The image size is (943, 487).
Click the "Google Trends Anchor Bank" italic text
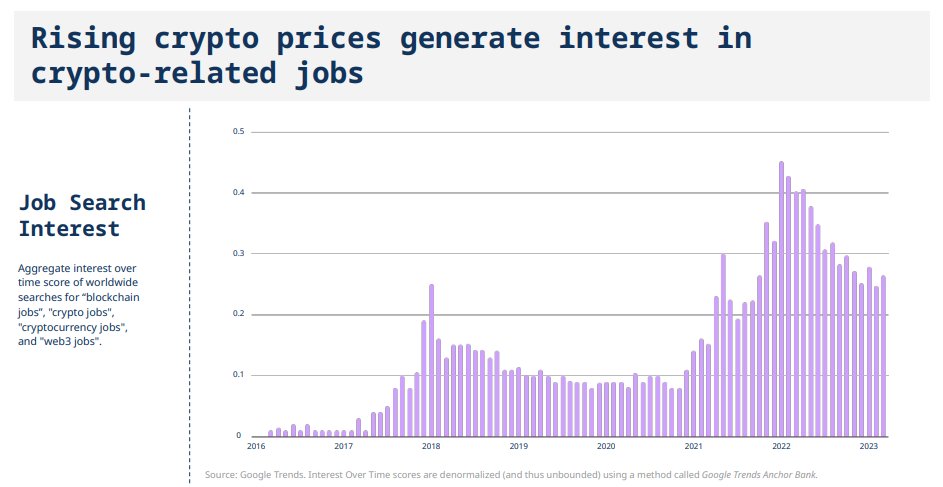[x=758, y=474]
